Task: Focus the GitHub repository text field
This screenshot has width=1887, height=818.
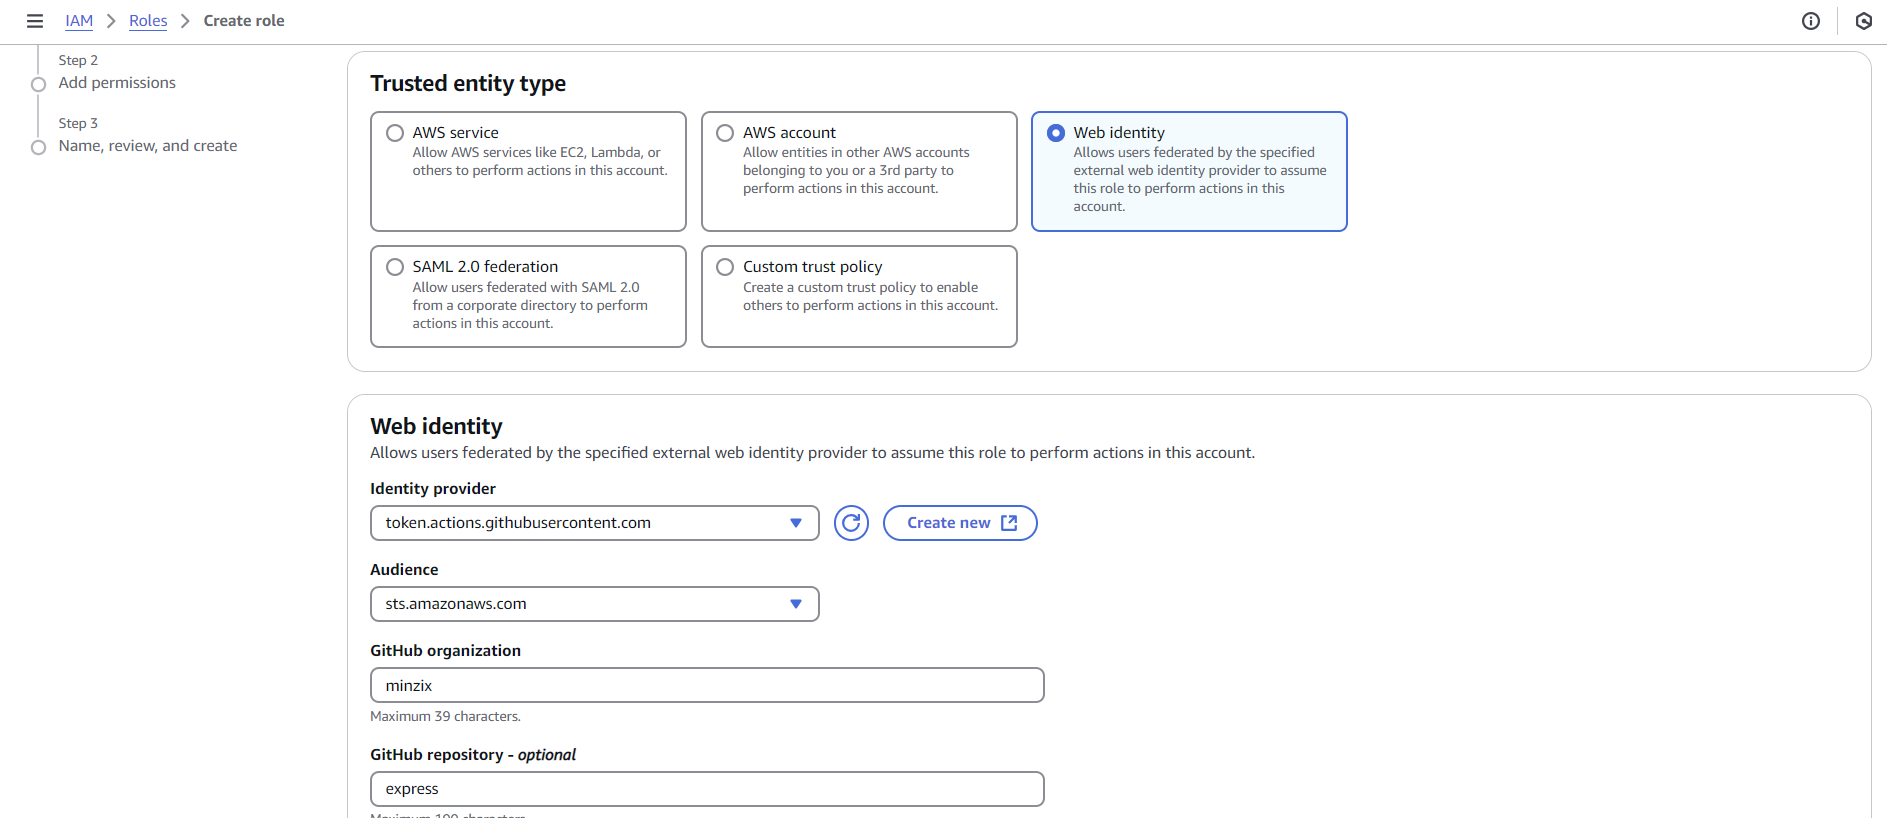Action: [707, 789]
